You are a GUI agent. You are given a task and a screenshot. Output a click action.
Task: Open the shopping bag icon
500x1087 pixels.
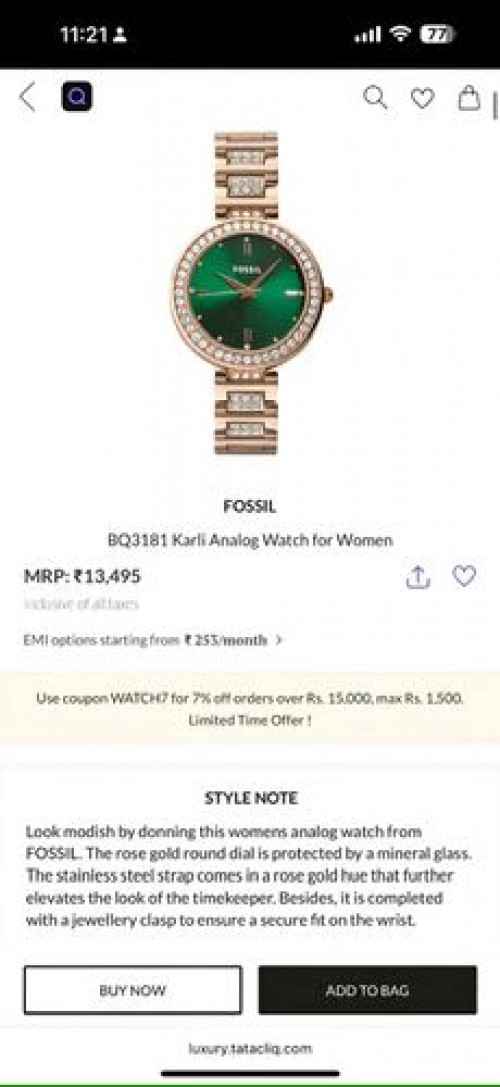tap(469, 98)
